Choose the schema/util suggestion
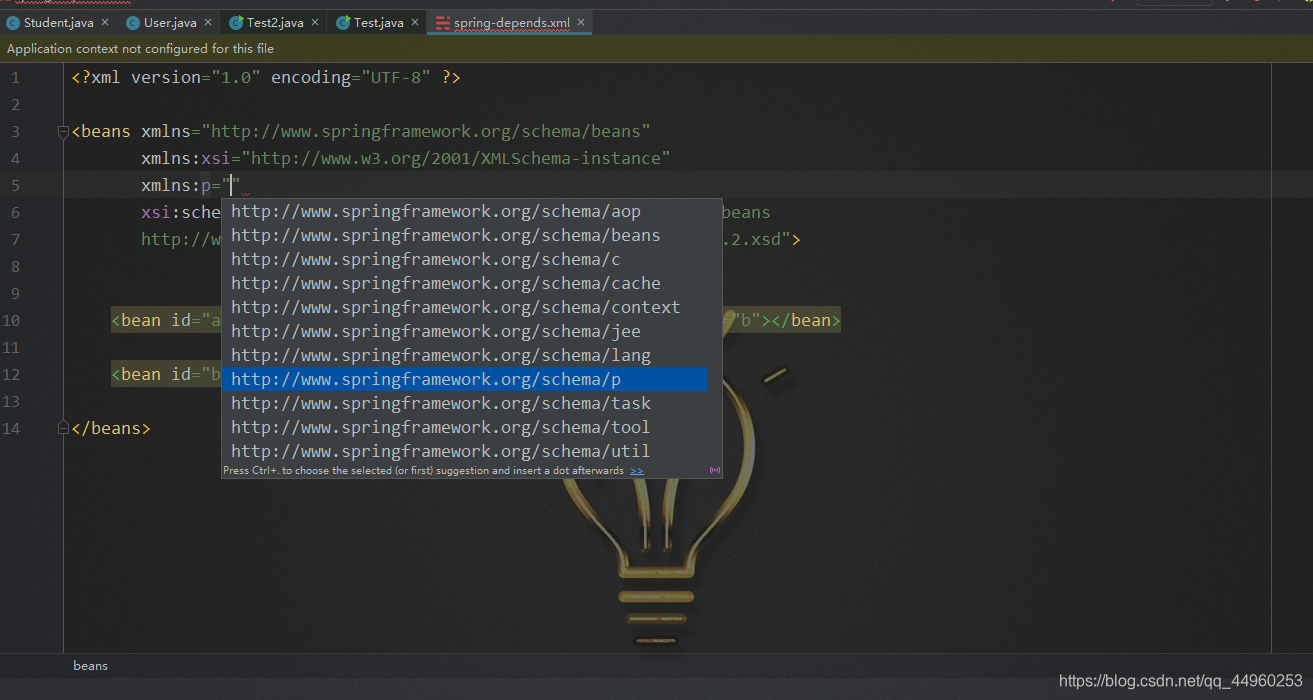Viewport: 1313px width, 700px height. pos(465,452)
